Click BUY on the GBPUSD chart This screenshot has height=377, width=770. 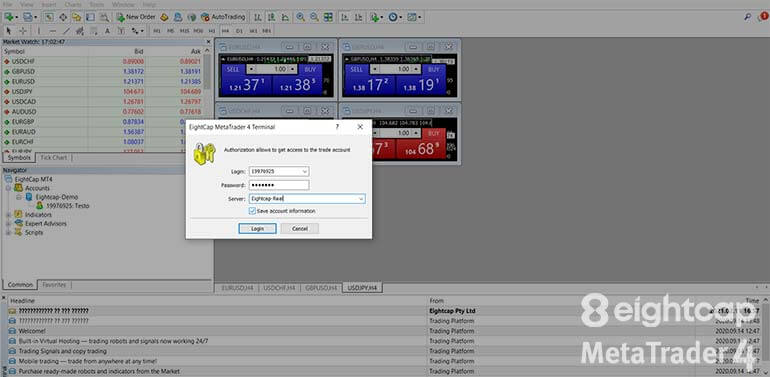point(434,69)
